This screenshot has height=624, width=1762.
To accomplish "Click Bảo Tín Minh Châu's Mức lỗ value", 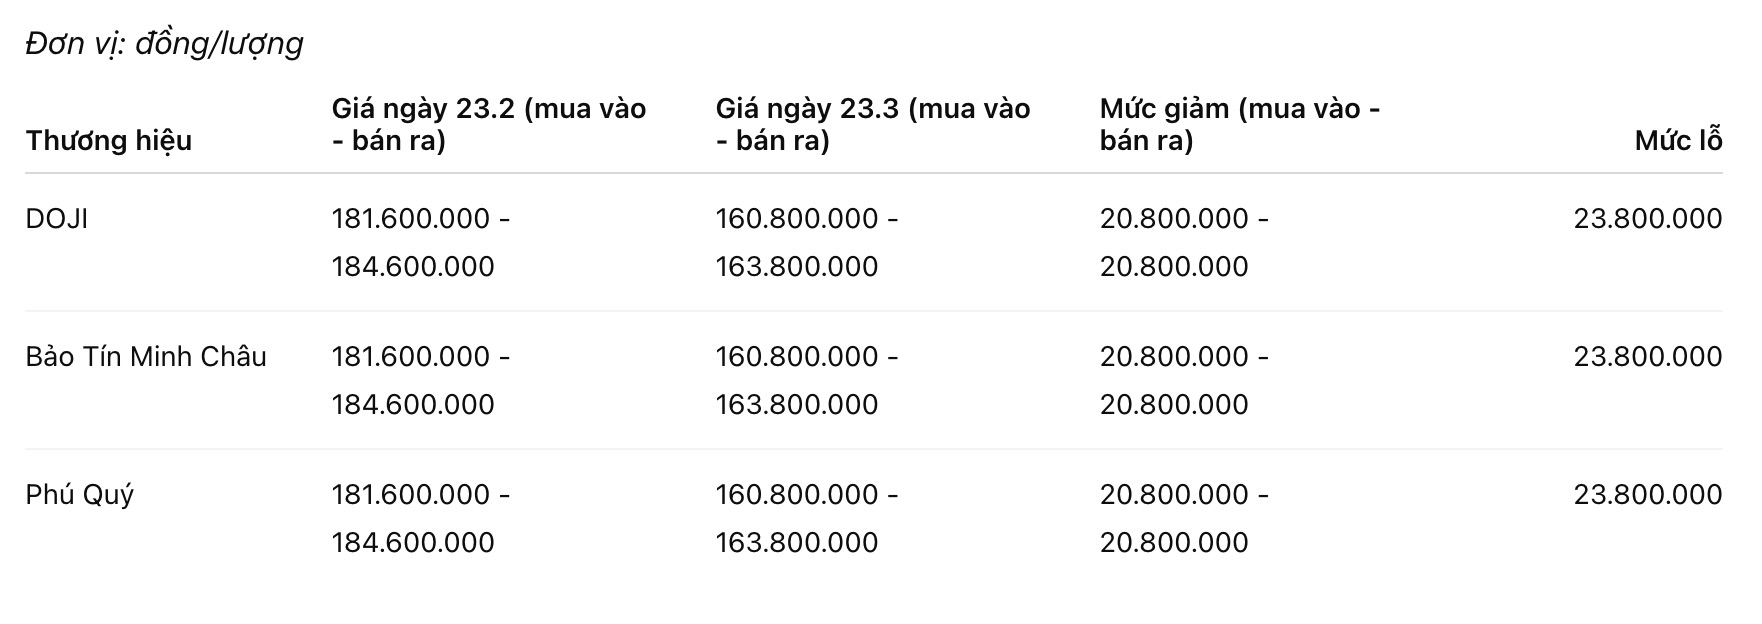I will pos(1647,357).
